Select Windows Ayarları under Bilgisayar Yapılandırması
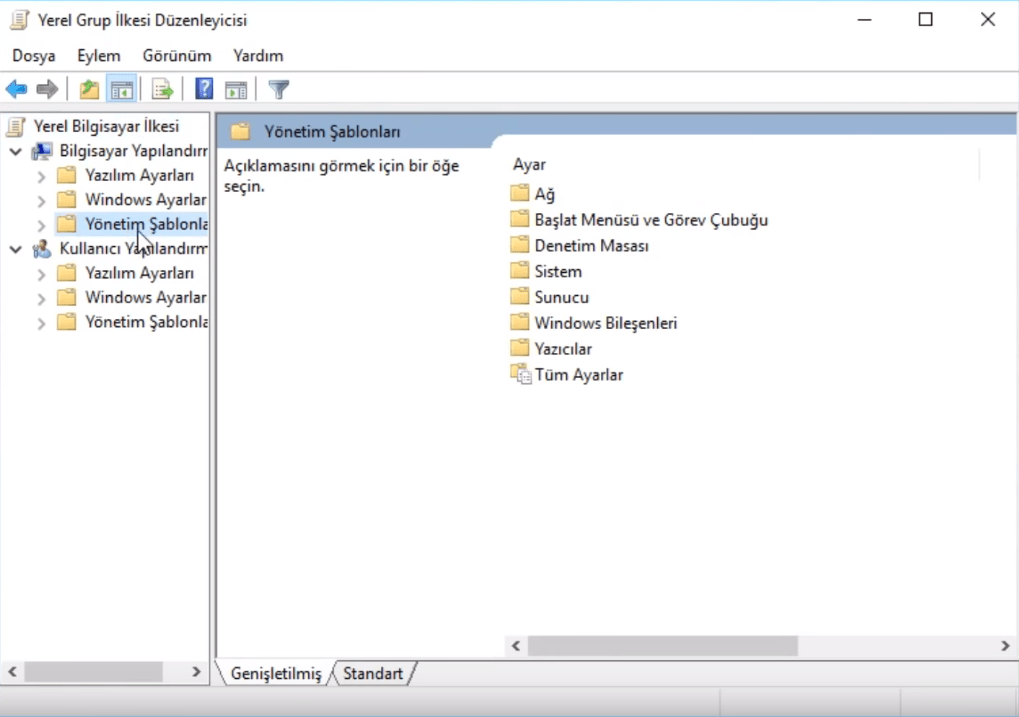This screenshot has width=1019, height=717. [x=146, y=200]
